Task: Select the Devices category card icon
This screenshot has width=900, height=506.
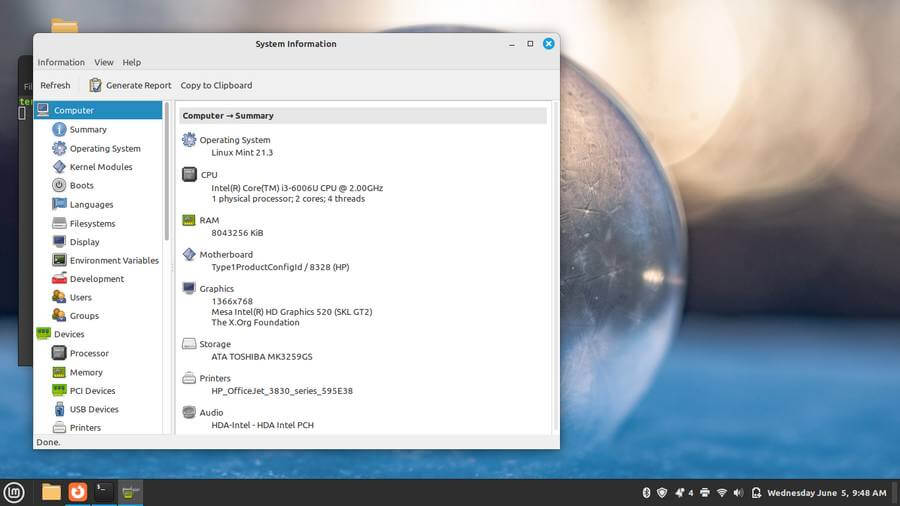Action: (43, 333)
